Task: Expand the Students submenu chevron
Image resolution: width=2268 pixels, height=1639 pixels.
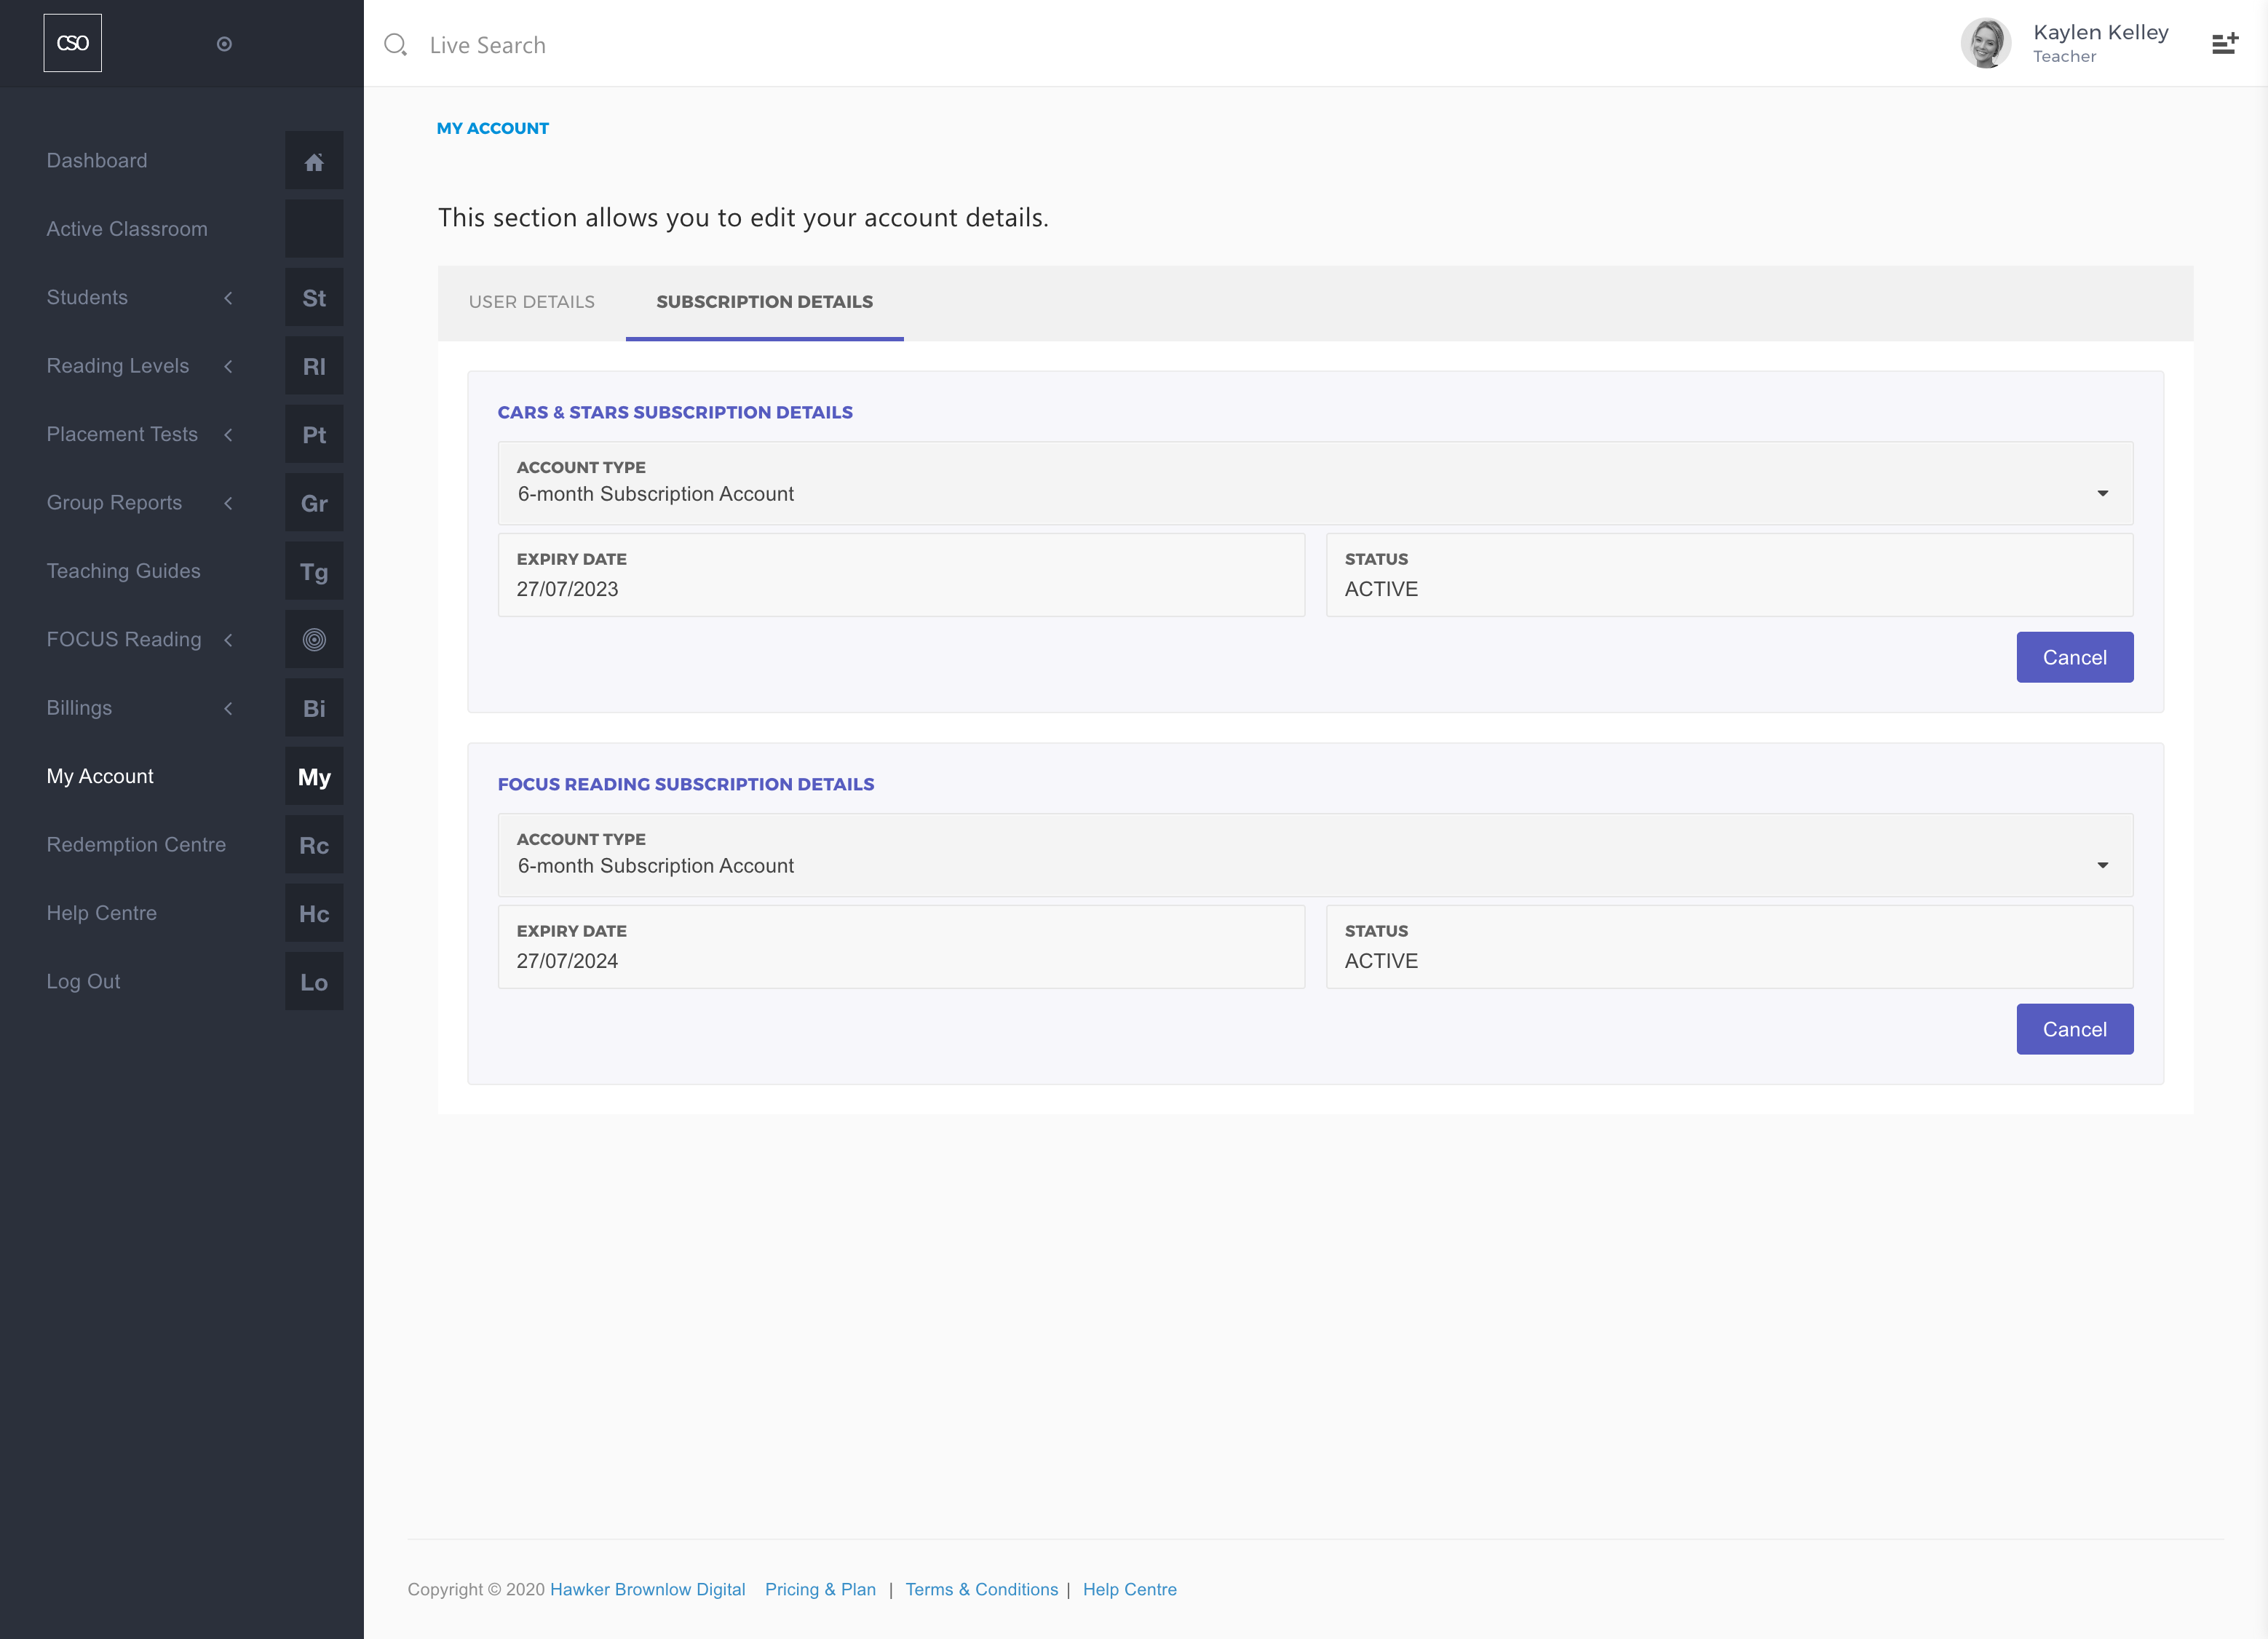Action: (x=228, y=298)
